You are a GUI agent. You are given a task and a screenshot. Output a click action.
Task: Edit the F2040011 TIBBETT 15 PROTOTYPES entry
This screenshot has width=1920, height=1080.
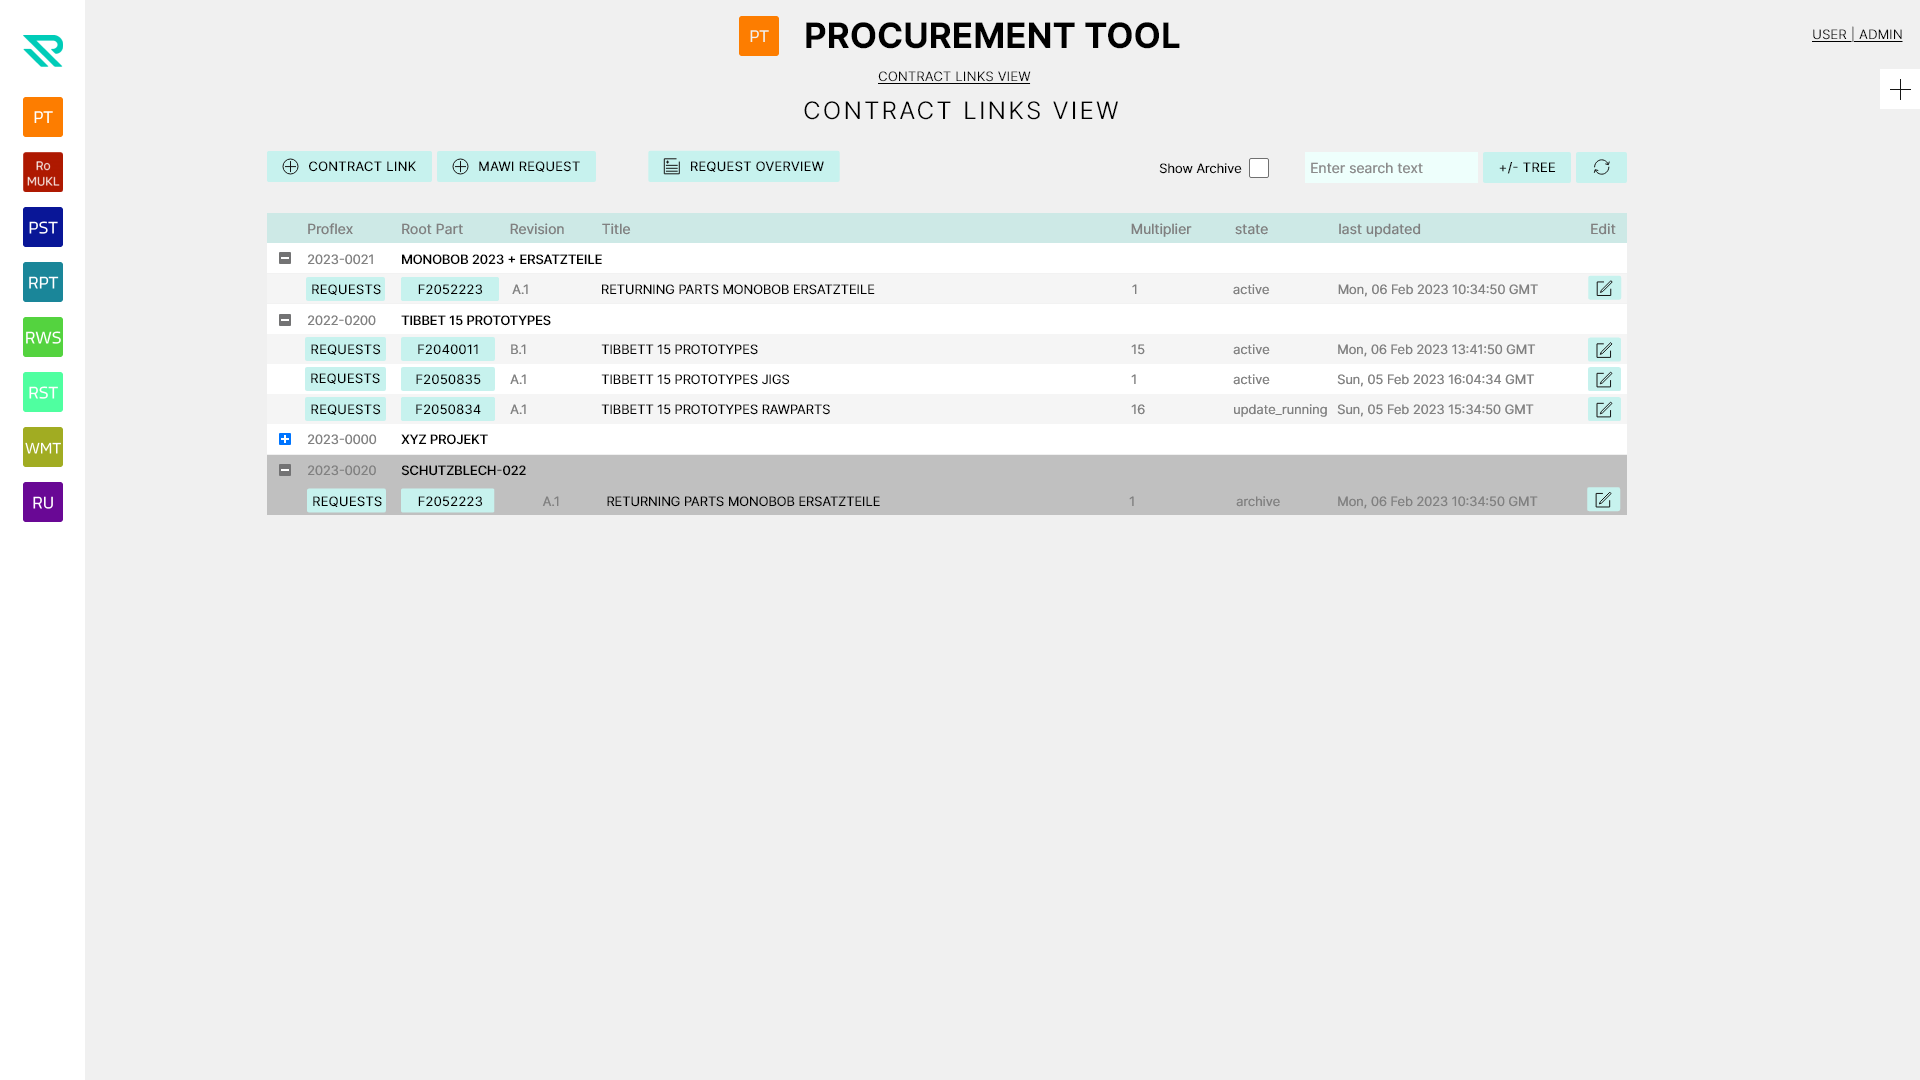point(1604,349)
